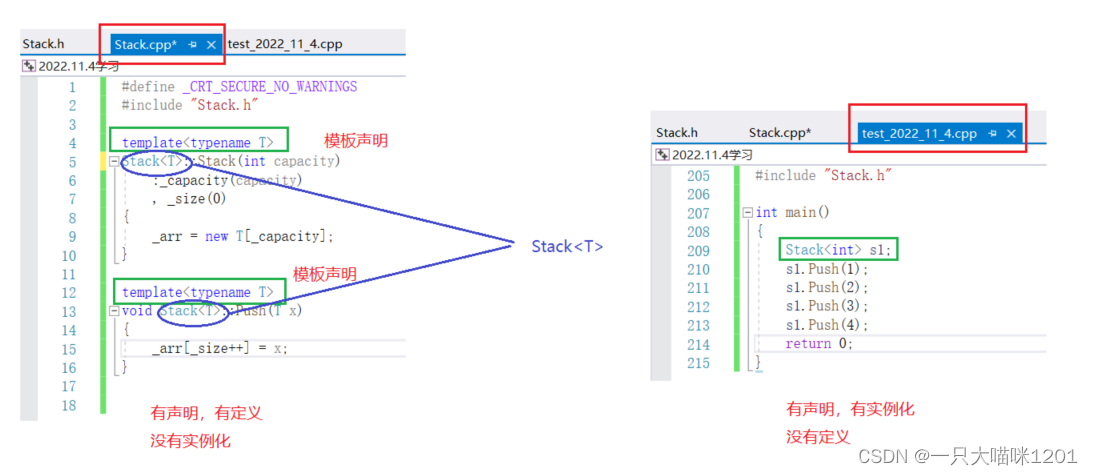
Task: Open Stack.h tab next to active Stack.cpp*
Action: (x=43, y=44)
